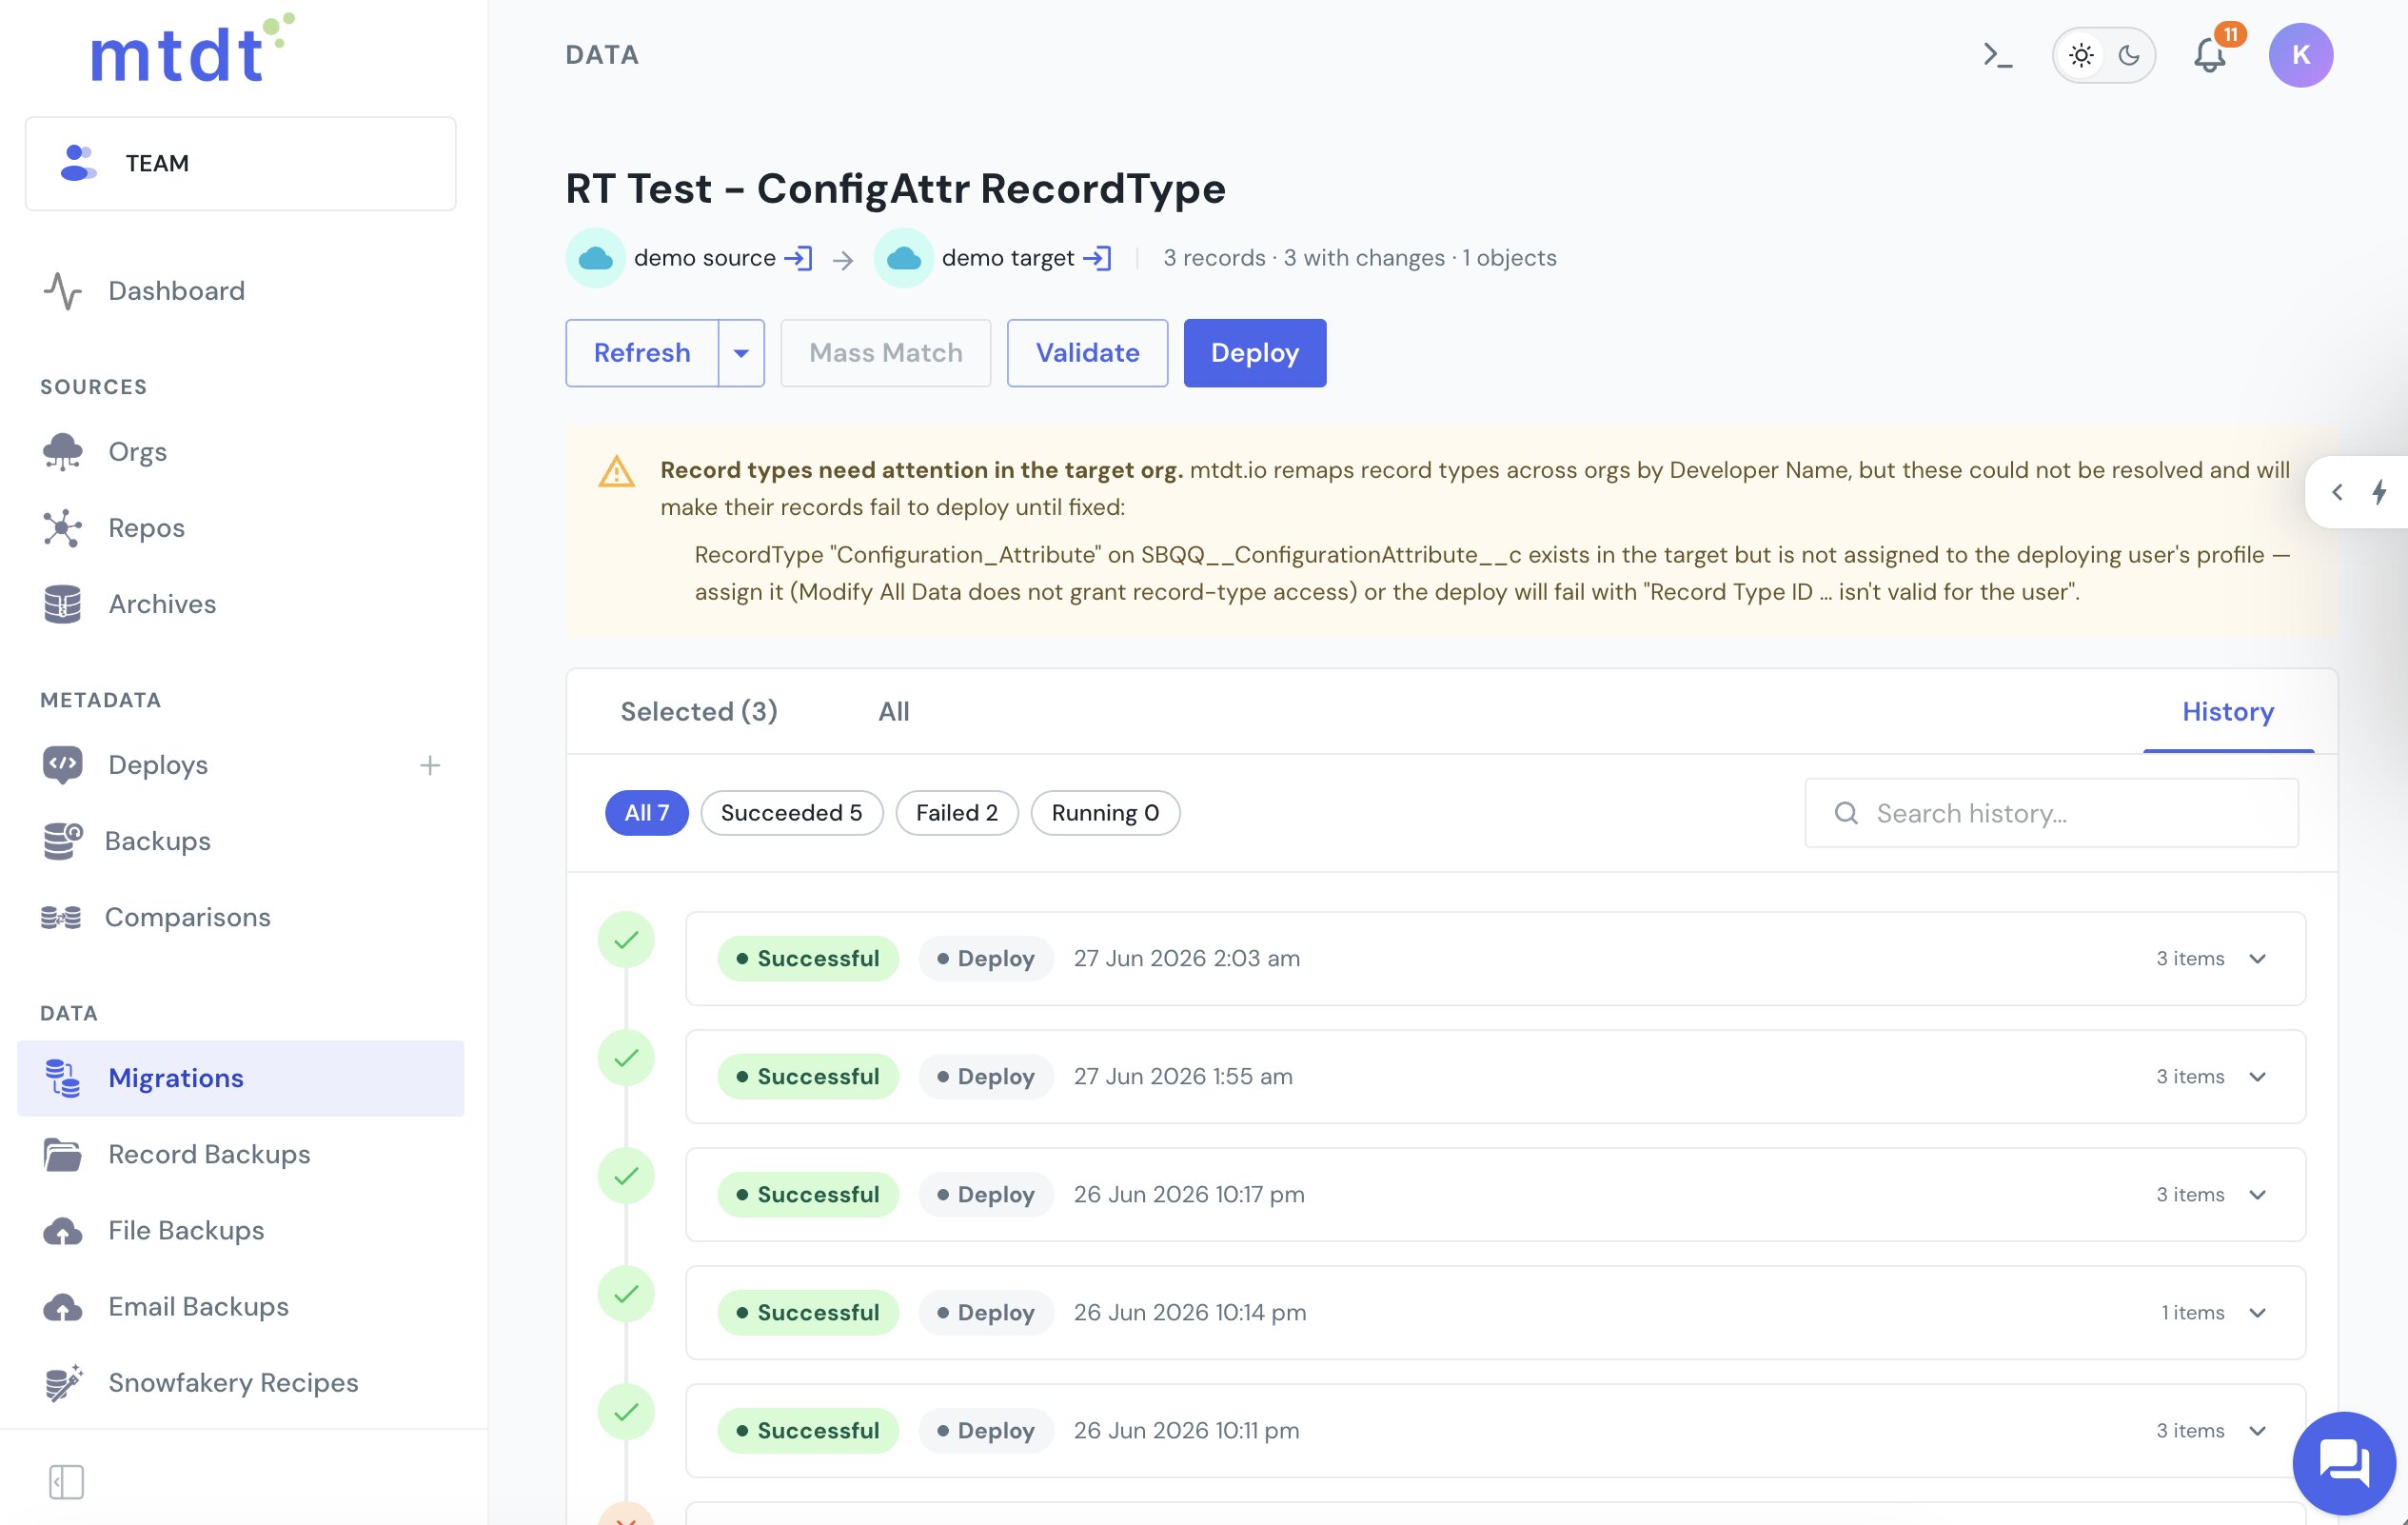This screenshot has height=1525, width=2408.
Task: Click the demo source cloud icon
Action: click(596, 258)
